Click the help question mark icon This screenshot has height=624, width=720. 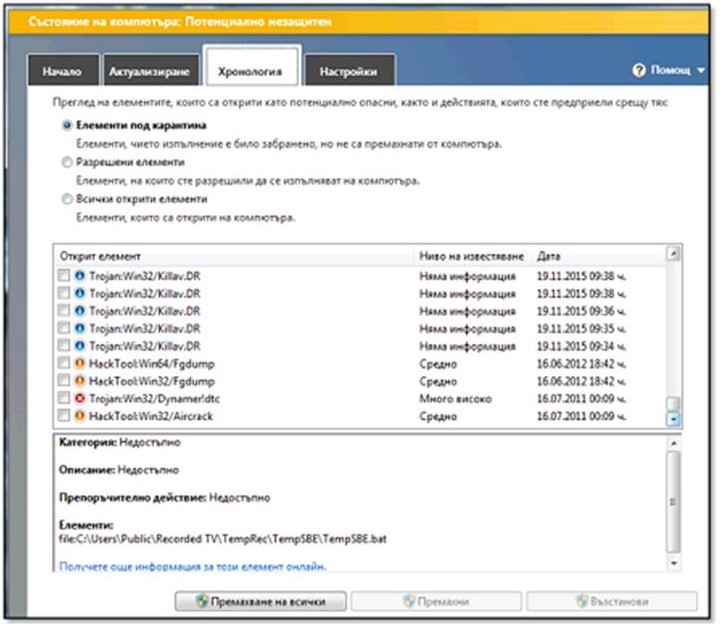tap(639, 71)
